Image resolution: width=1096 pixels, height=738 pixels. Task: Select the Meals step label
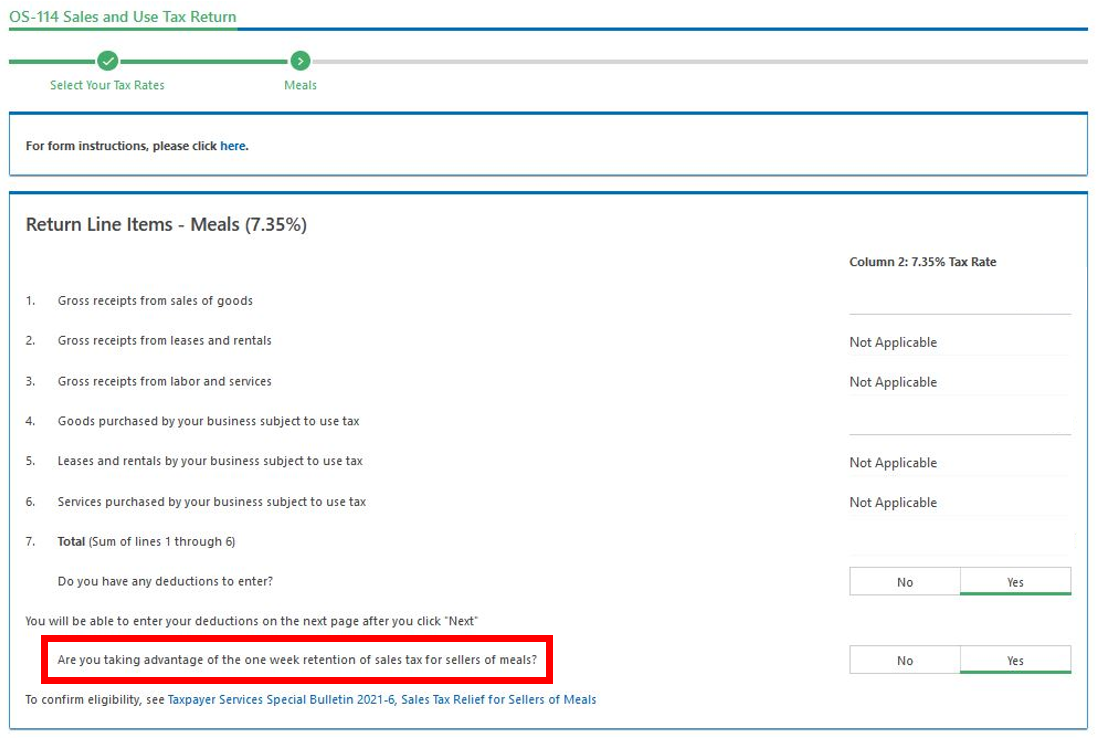click(x=300, y=85)
